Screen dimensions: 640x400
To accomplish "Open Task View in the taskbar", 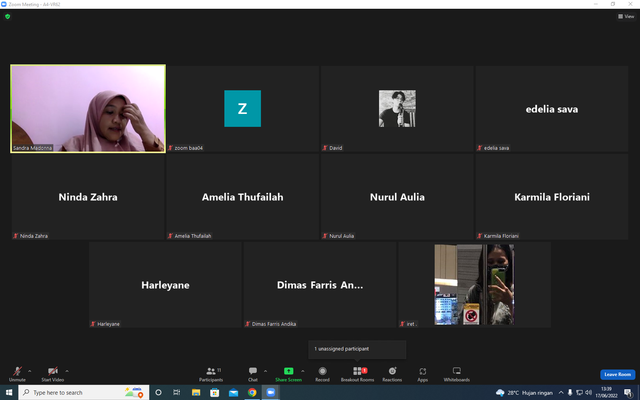I will pos(177,393).
